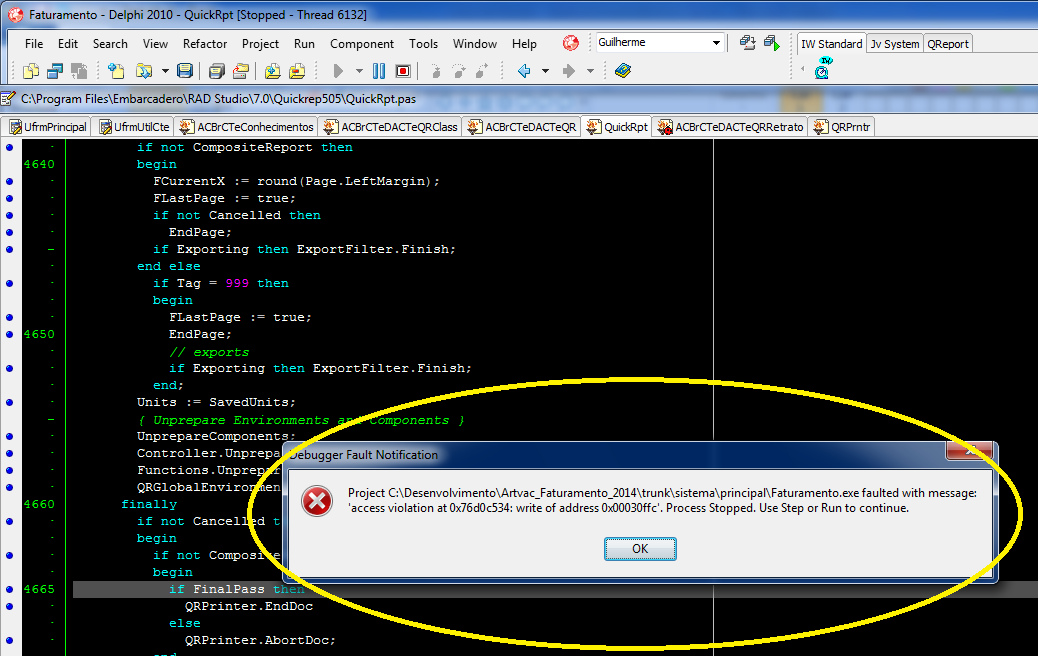Click the Save file disk icon
The height and width of the screenshot is (656, 1038).
[x=185, y=71]
